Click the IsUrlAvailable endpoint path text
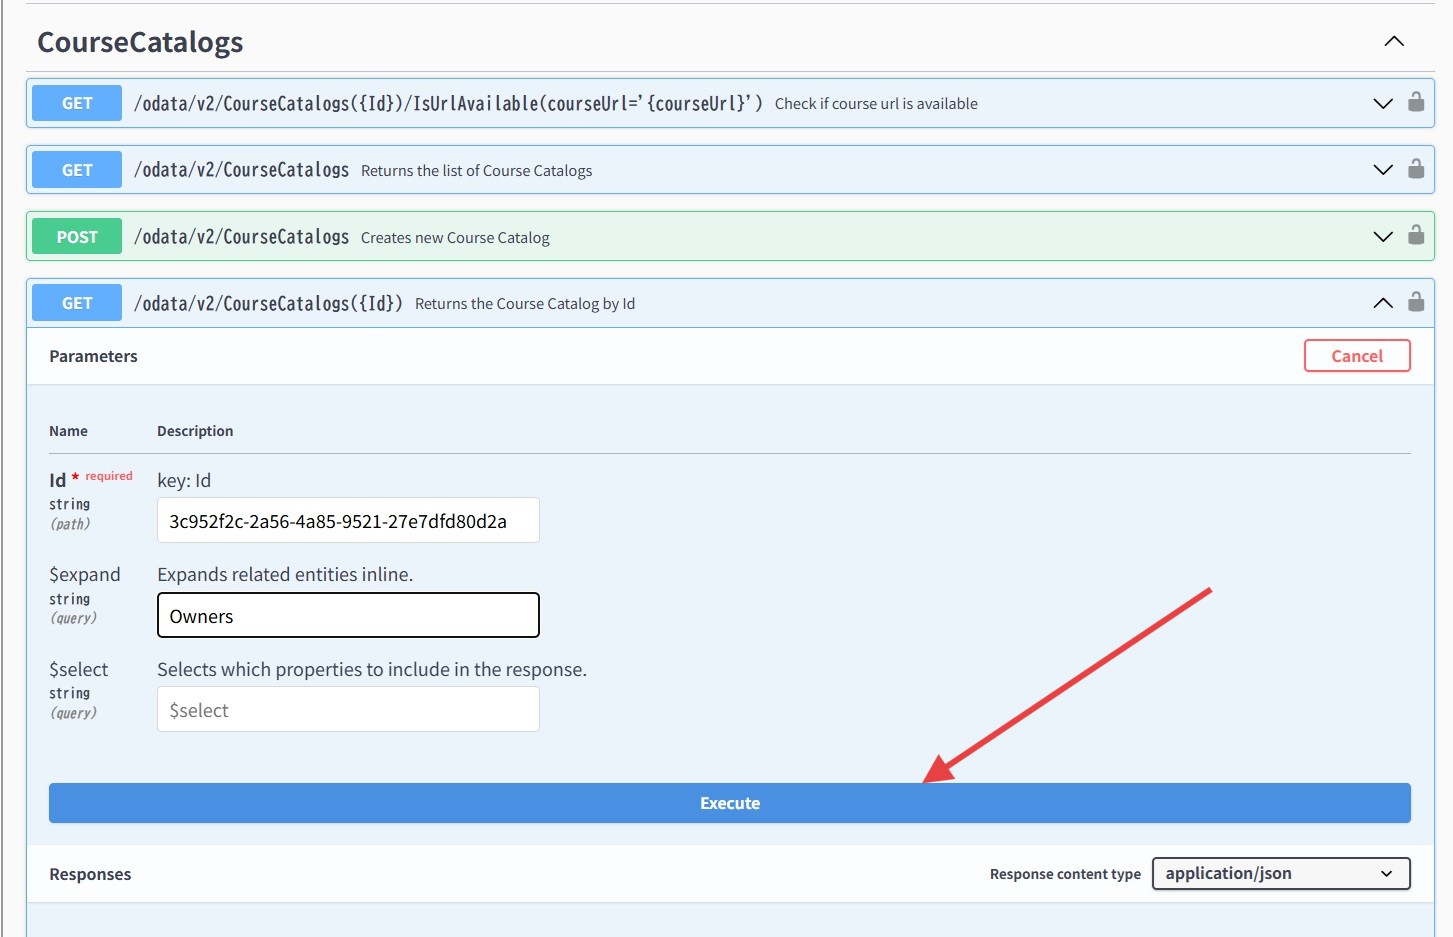This screenshot has height=937, width=1453. pos(448,103)
